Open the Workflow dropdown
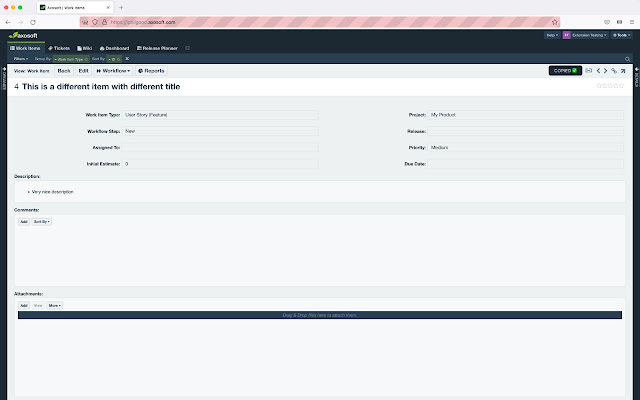The width and height of the screenshot is (640, 400). pyautogui.click(x=113, y=71)
